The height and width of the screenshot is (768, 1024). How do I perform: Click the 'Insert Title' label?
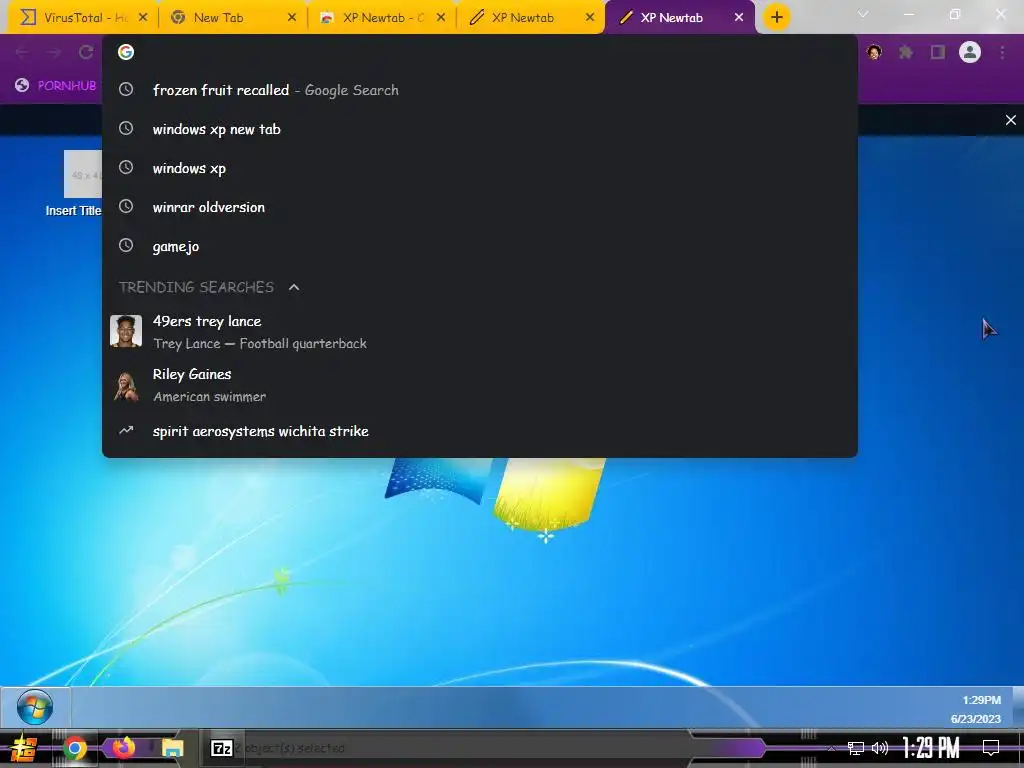coord(73,210)
